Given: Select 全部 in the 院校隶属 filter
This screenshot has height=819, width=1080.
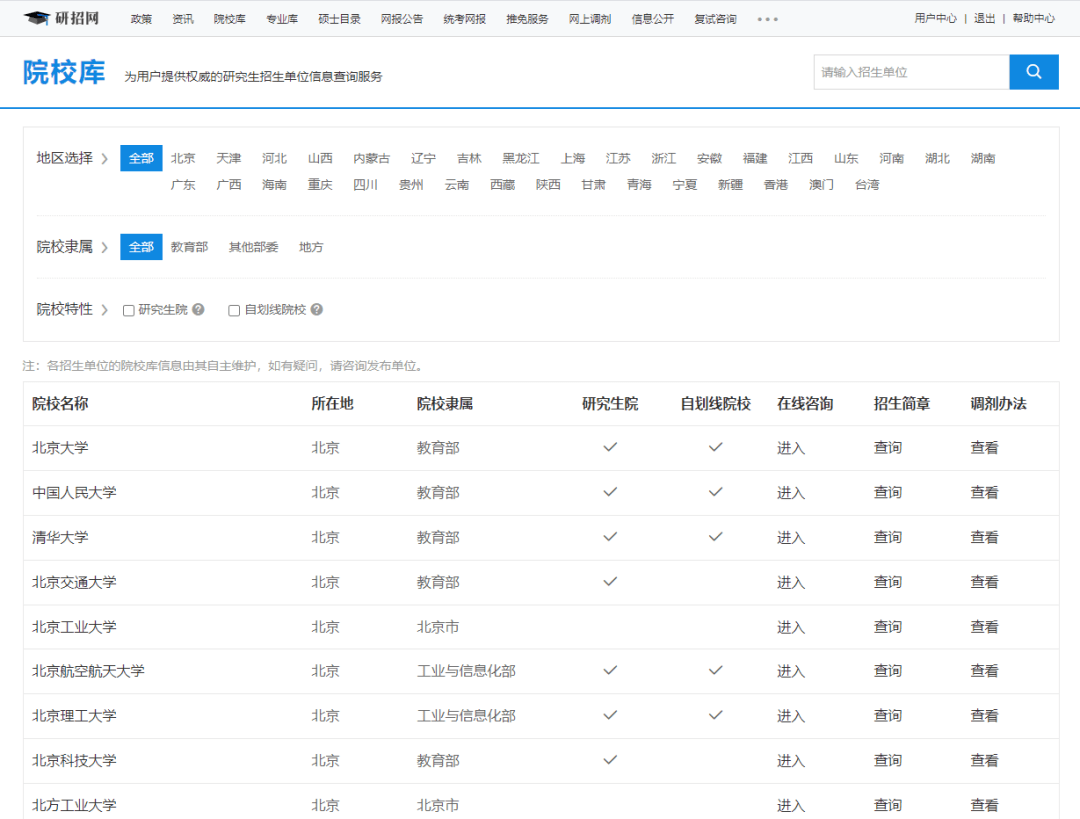Looking at the screenshot, I should (x=141, y=247).
